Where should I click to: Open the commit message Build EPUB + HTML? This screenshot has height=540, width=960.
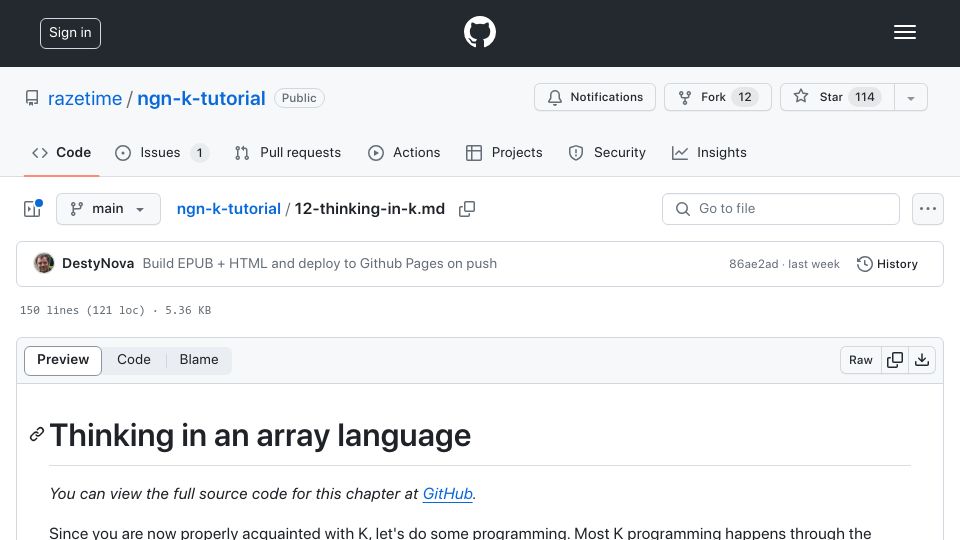click(320, 263)
